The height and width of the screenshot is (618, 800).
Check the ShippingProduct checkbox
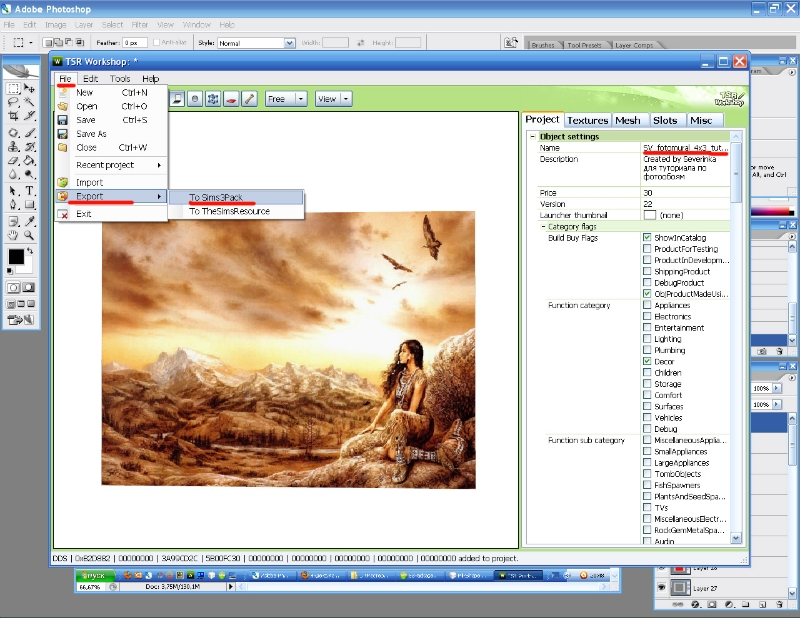pos(647,271)
